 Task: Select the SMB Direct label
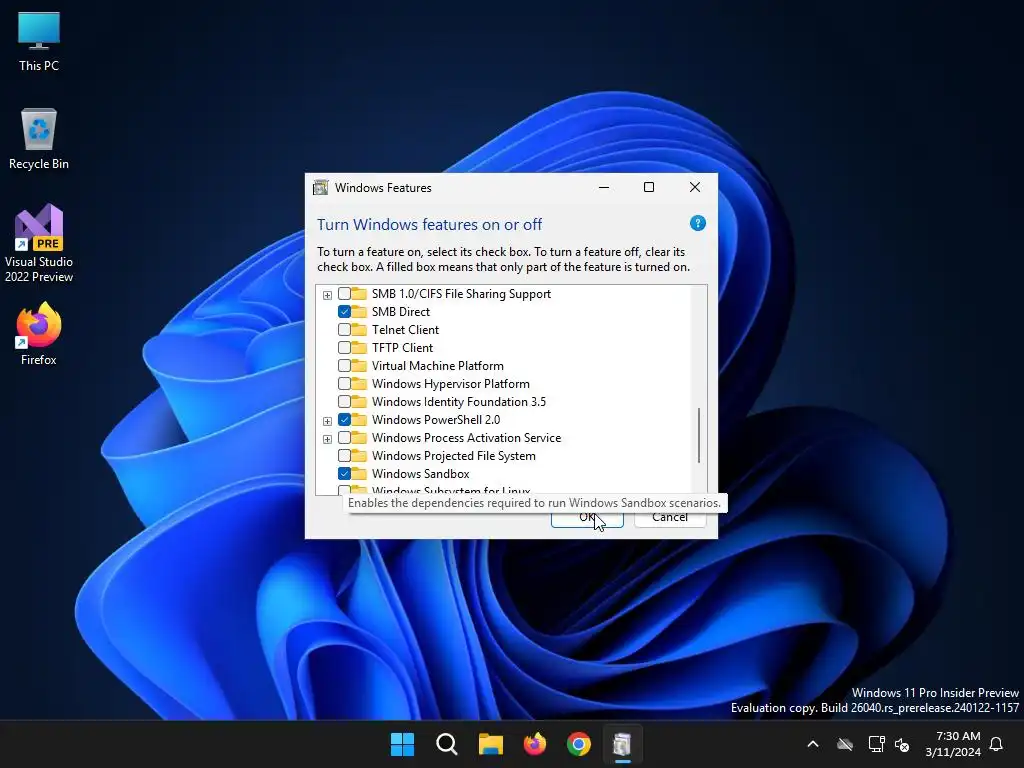click(x=401, y=312)
